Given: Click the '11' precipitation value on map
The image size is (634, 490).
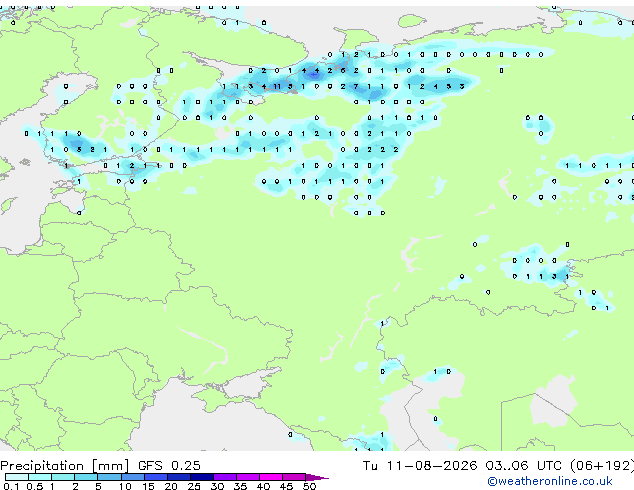Looking at the screenshot, I should pos(277,87).
